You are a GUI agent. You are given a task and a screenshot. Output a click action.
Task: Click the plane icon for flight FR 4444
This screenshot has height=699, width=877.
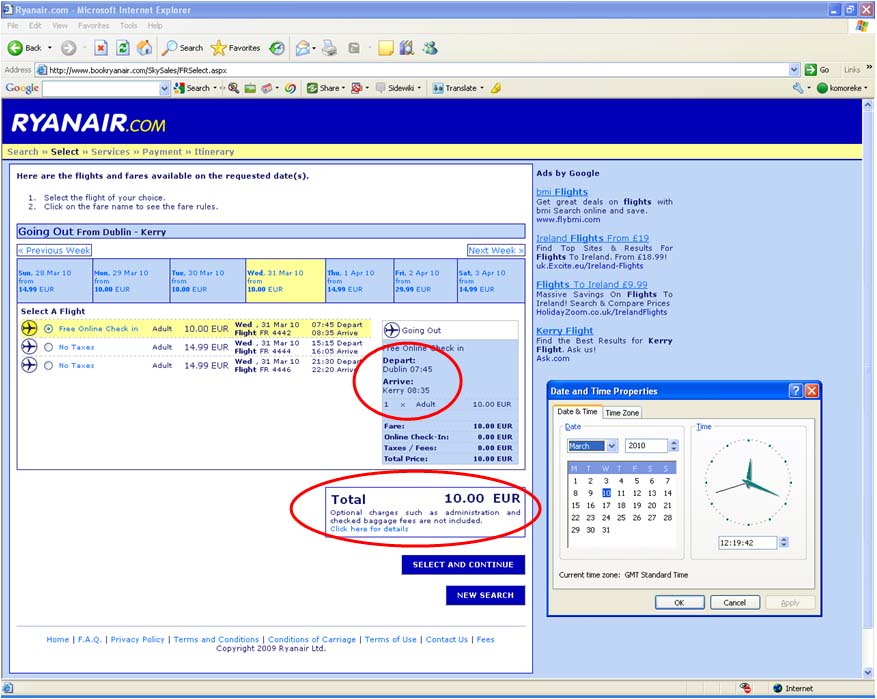pyautogui.click(x=29, y=347)
